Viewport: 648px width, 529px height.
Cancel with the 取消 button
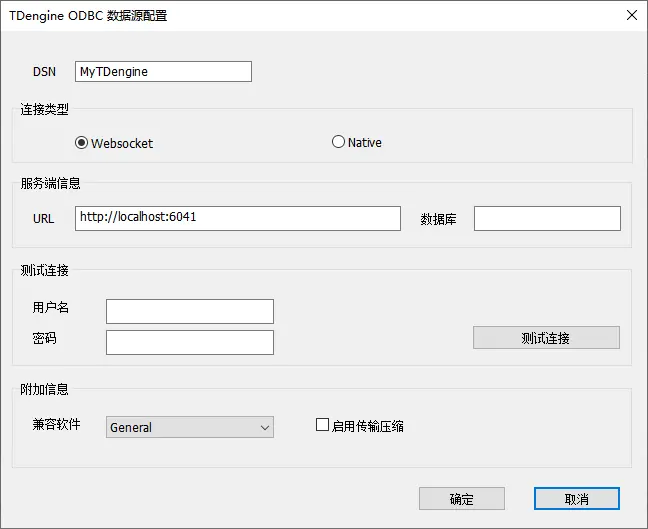tap(577, 498)
